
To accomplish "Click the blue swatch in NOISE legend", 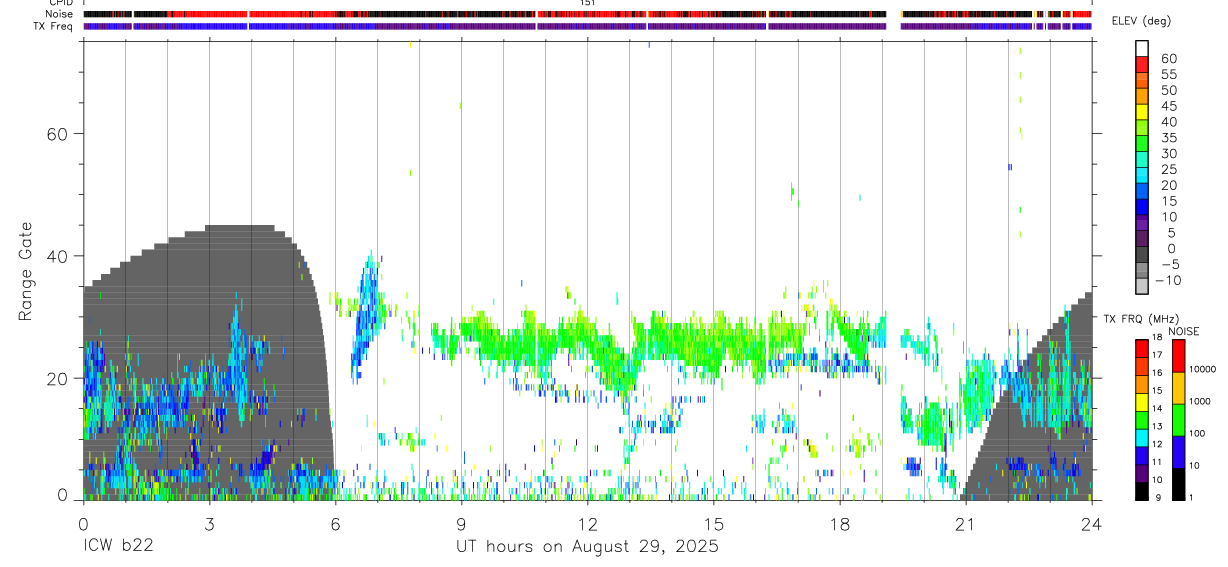I will (x=1178, y=452).
